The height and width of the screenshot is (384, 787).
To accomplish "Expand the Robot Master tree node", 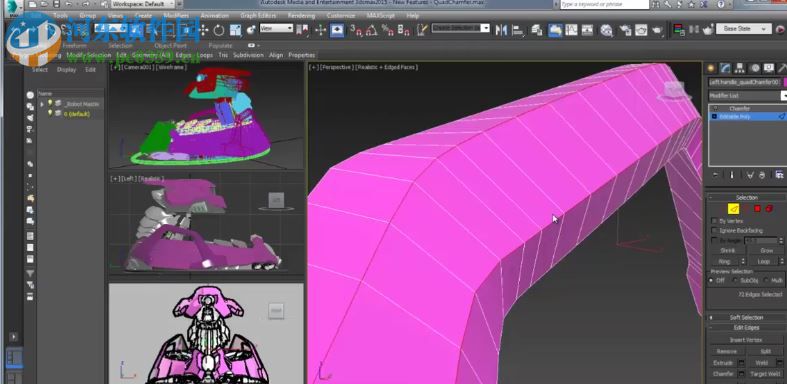I will tap(42, 104).
